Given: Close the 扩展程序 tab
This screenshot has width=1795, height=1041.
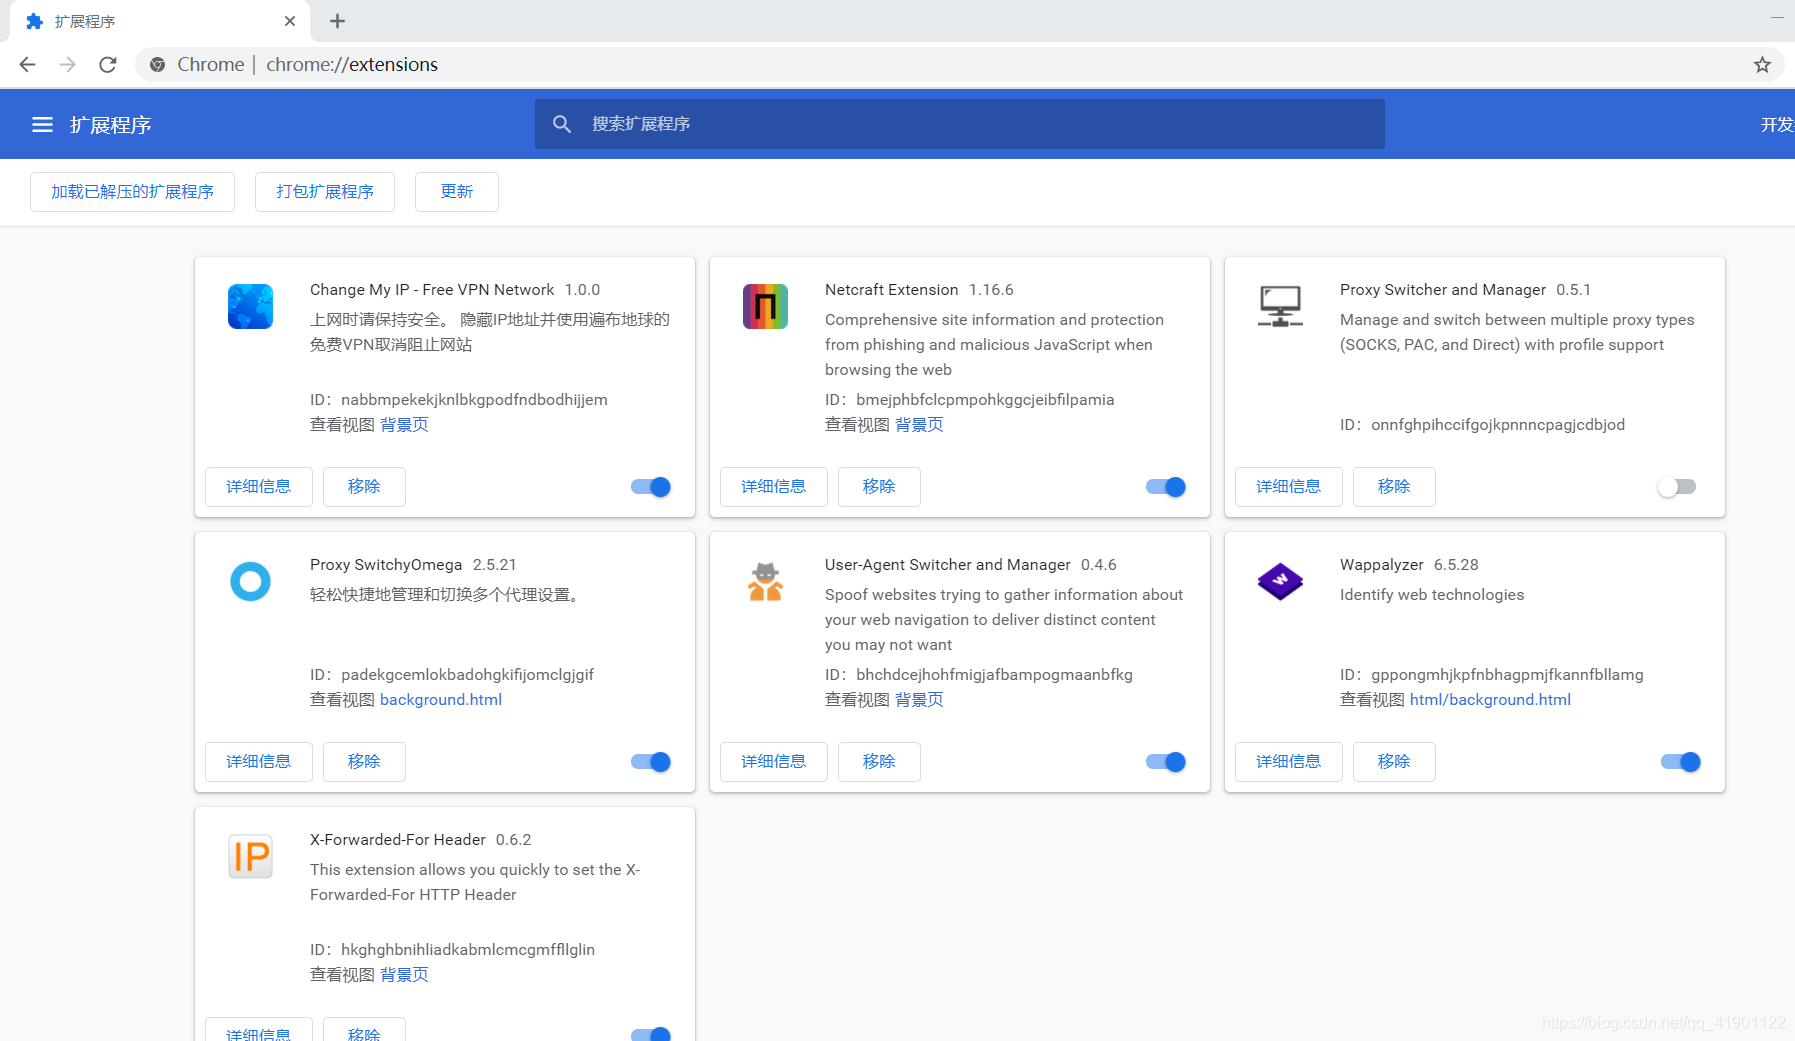Looking at the screenshot, I should (290, 21).
